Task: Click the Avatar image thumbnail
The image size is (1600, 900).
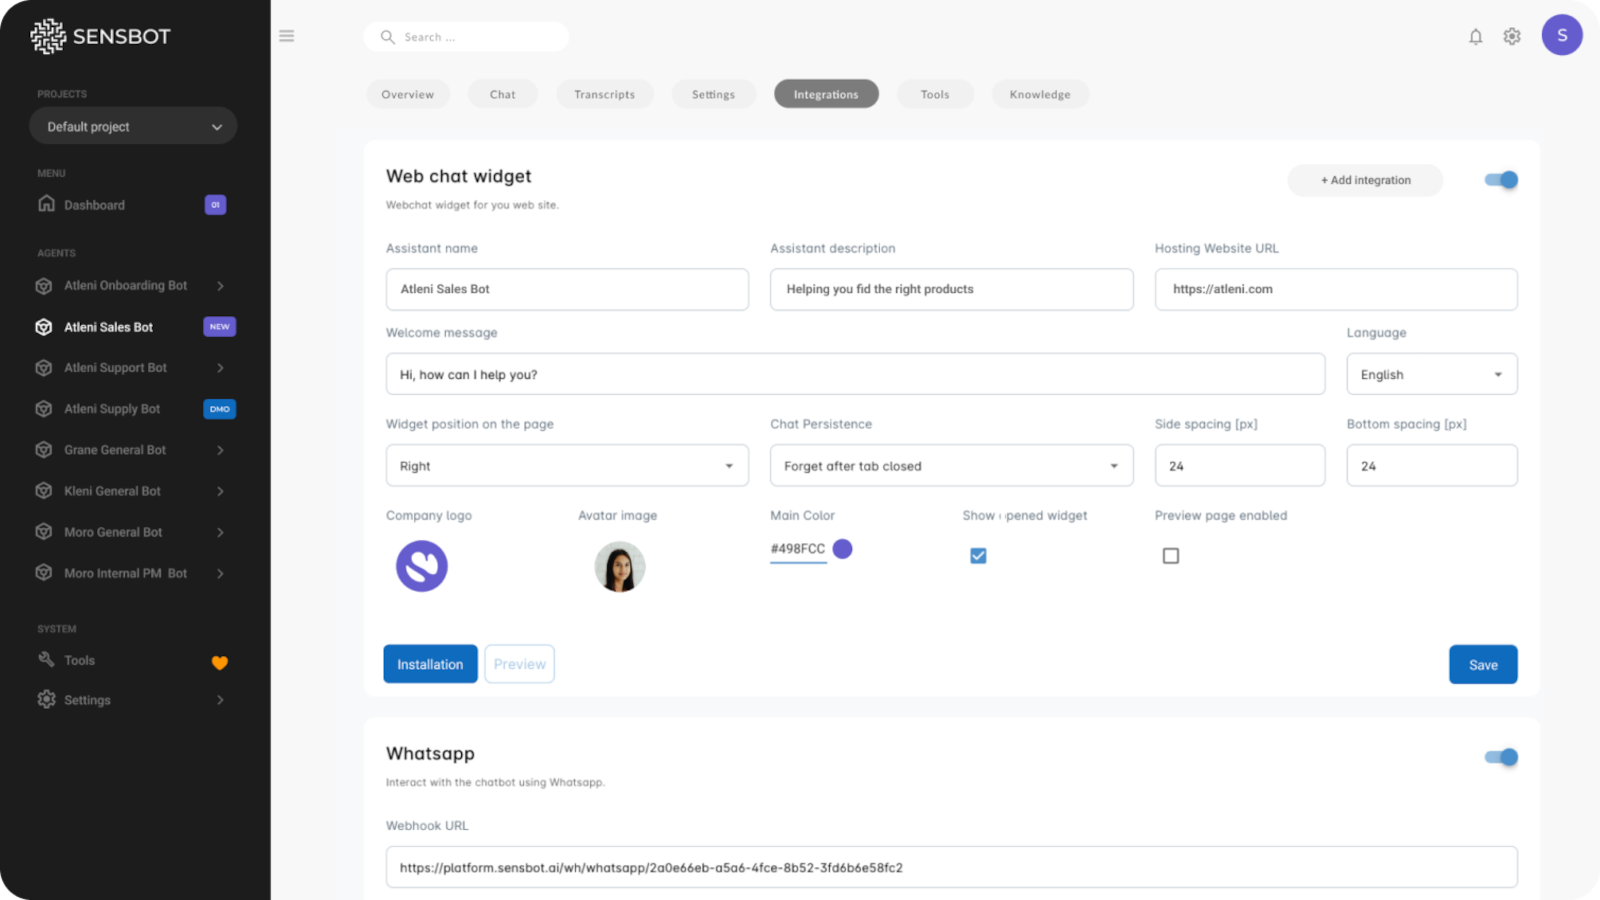Action: (x=620, y=567)
